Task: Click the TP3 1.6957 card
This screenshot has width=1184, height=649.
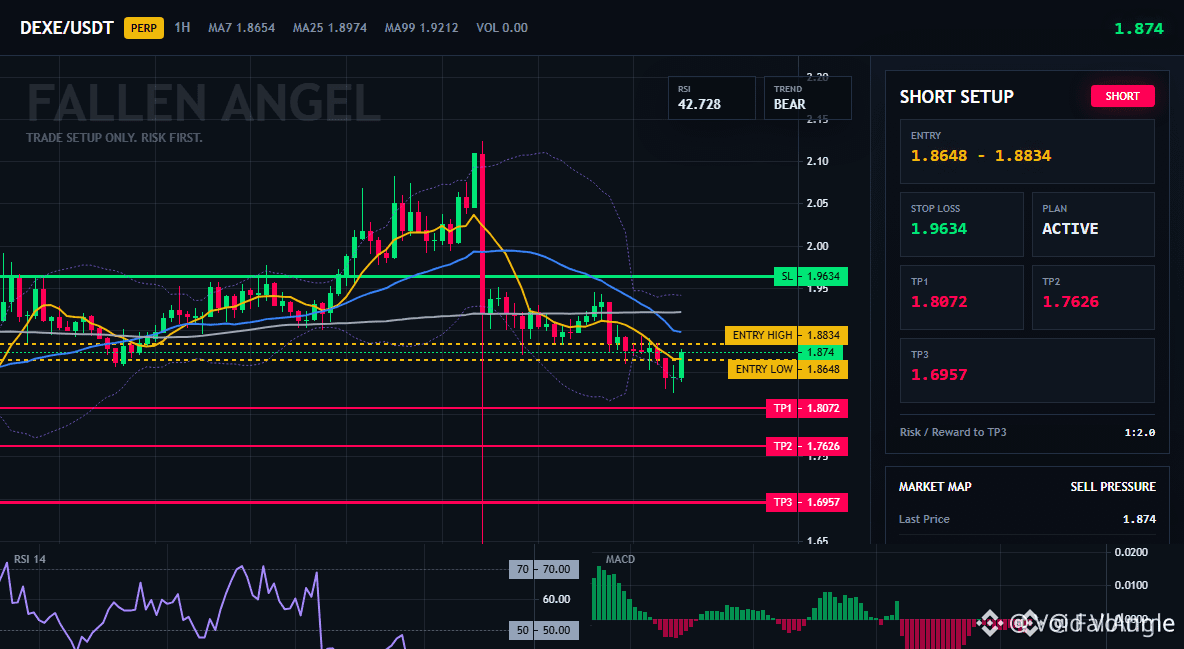Action: click(1027, 370)
